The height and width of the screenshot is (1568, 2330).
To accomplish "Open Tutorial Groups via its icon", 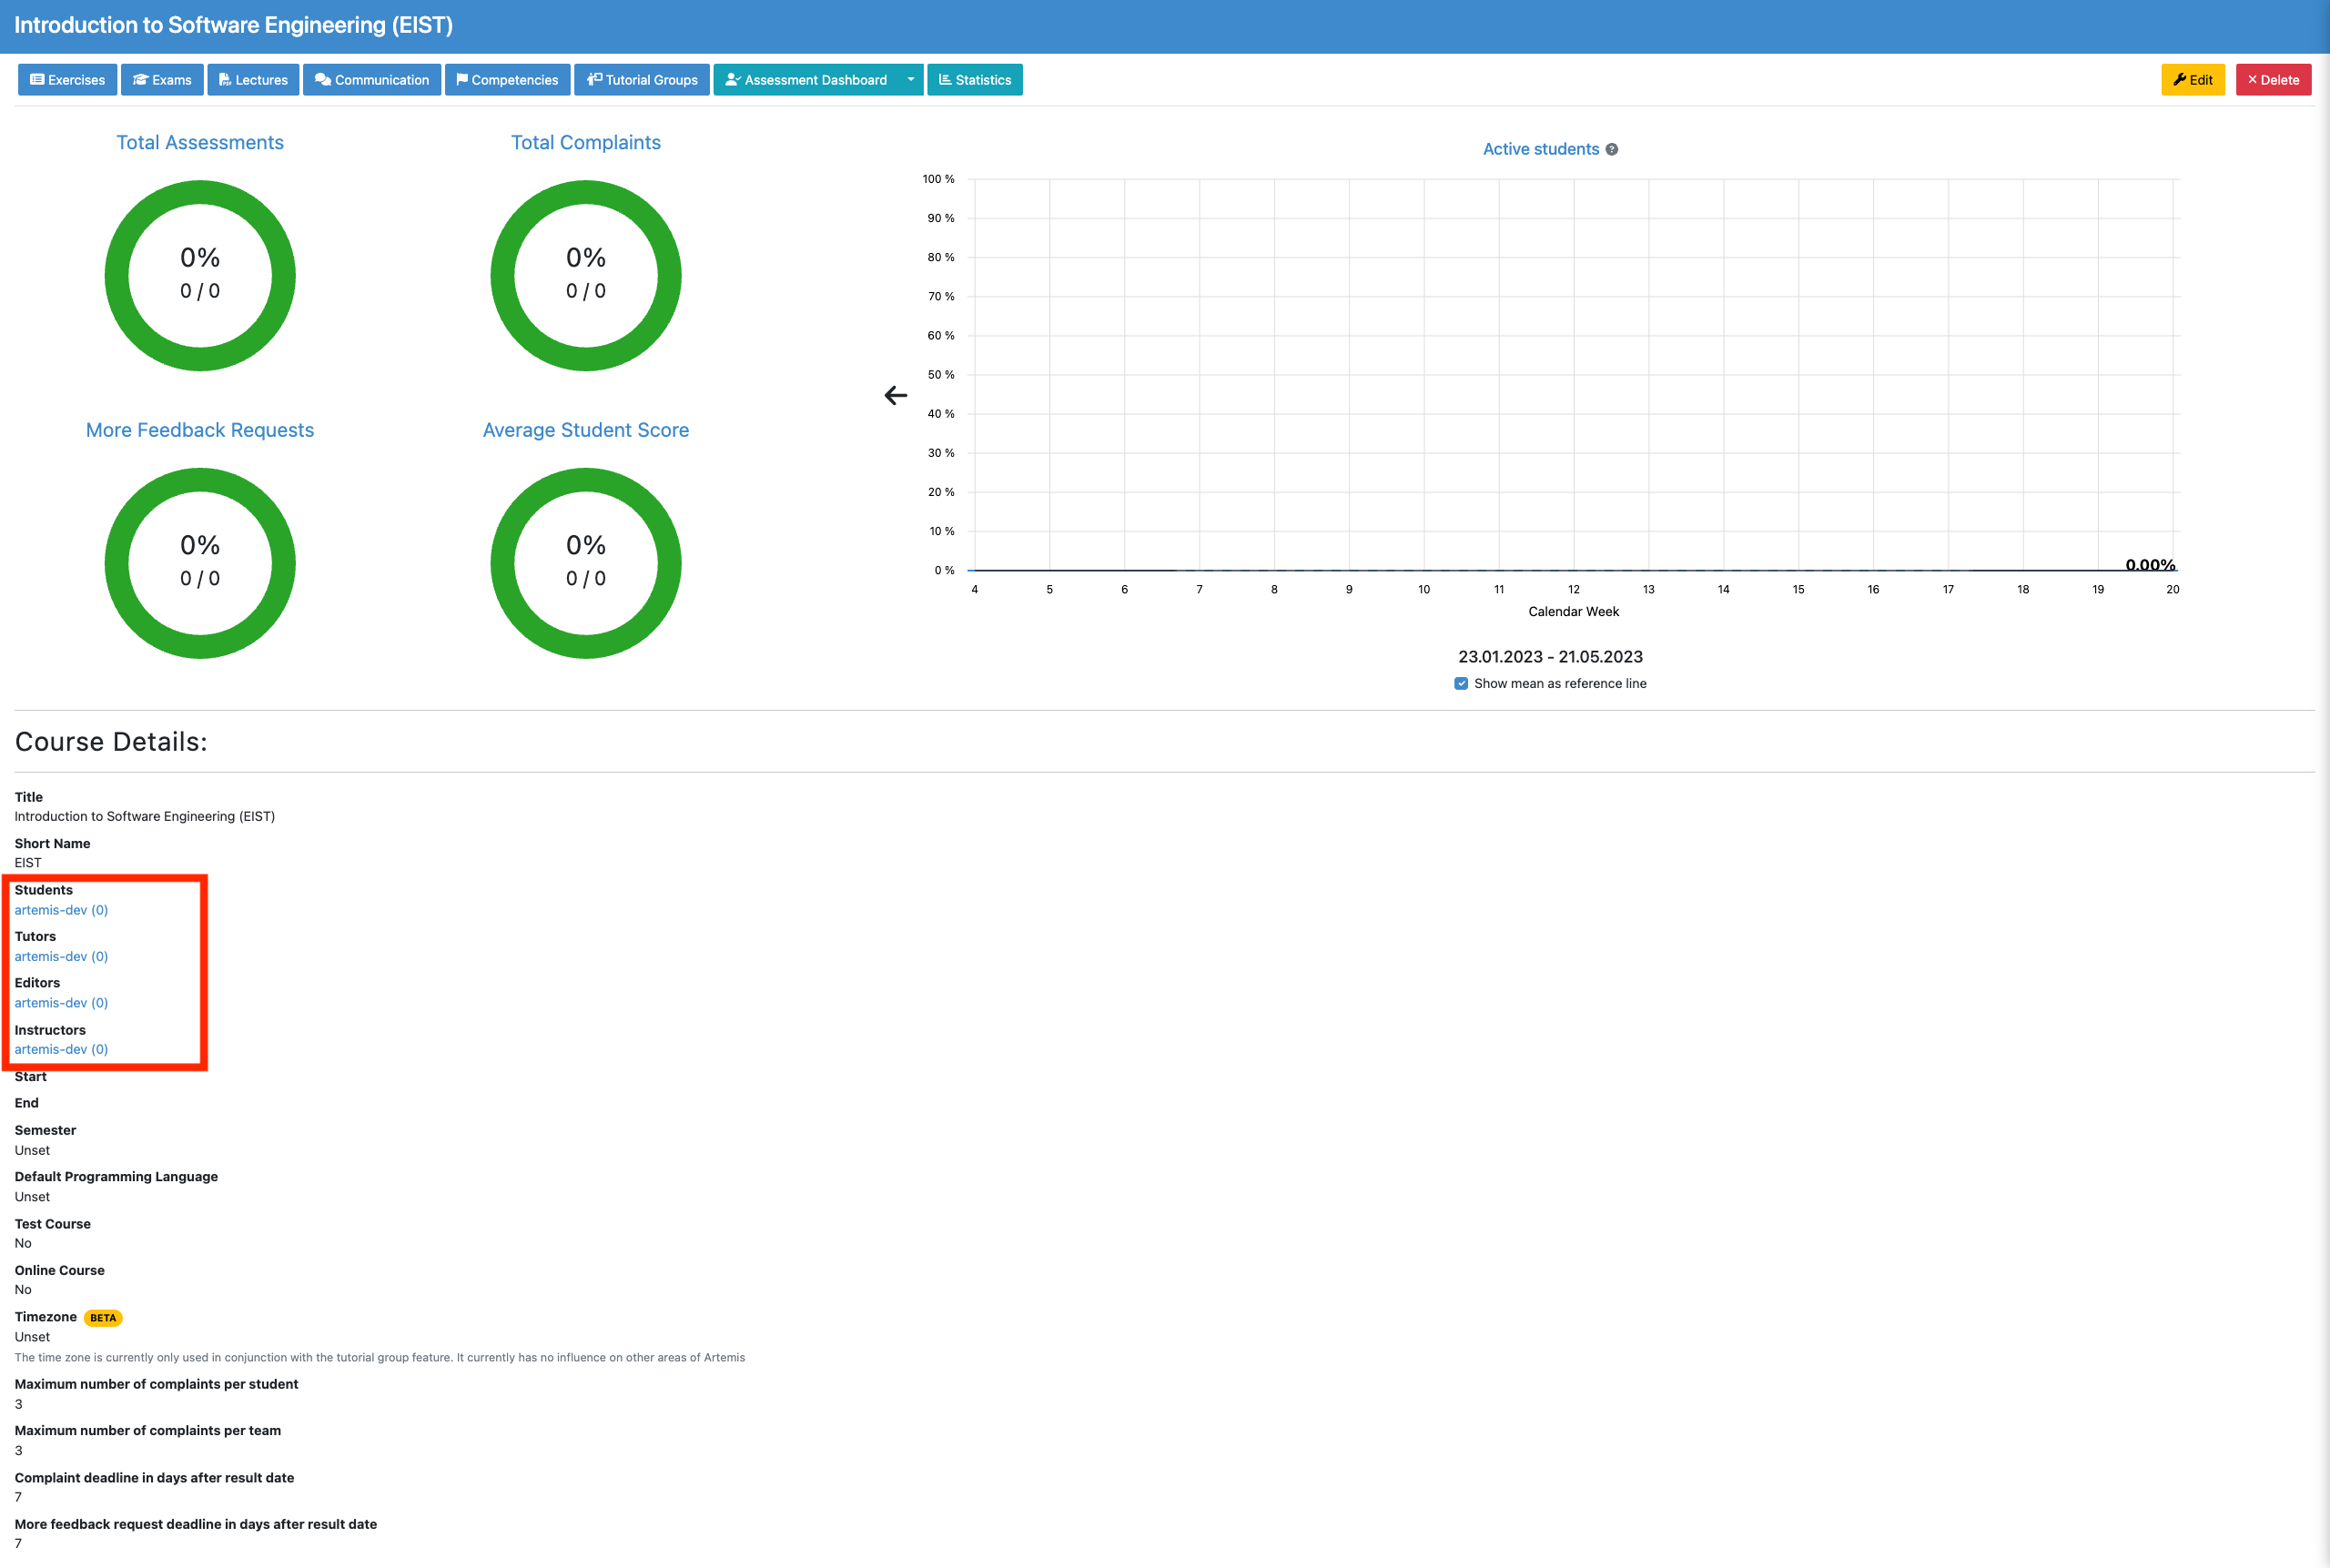I will click(x=594, y=80).
